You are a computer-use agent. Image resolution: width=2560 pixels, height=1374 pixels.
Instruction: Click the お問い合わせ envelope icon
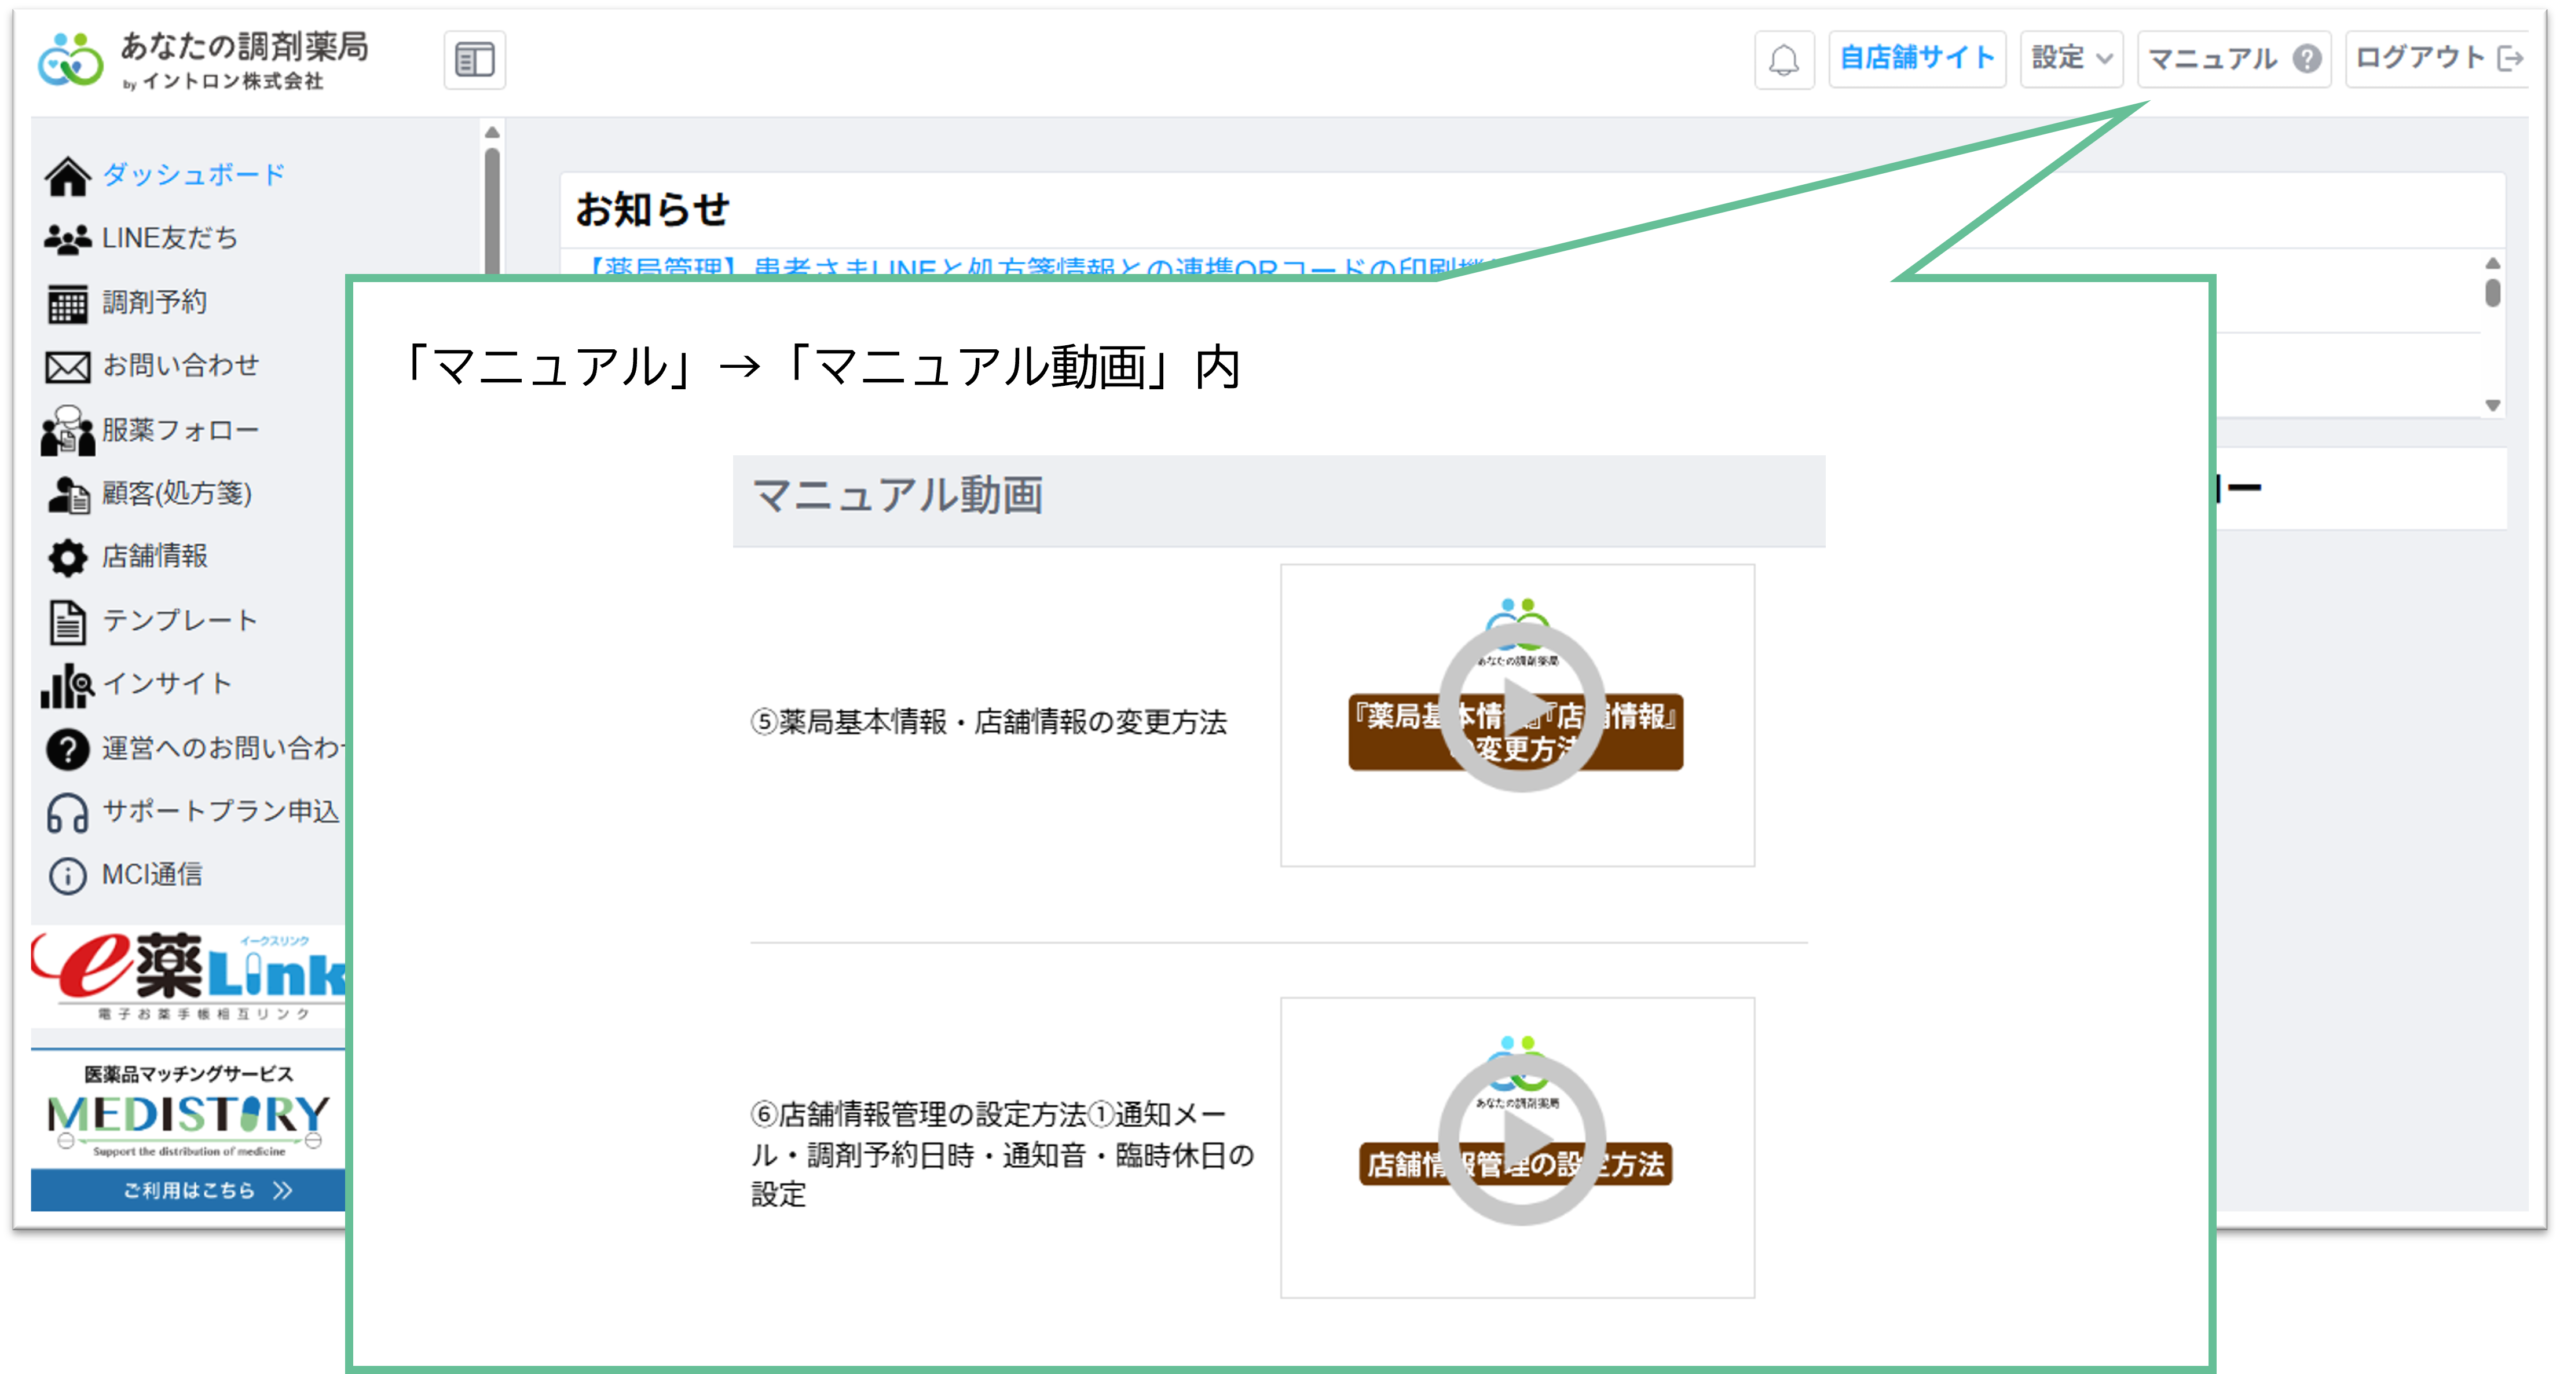coord(68,367)
